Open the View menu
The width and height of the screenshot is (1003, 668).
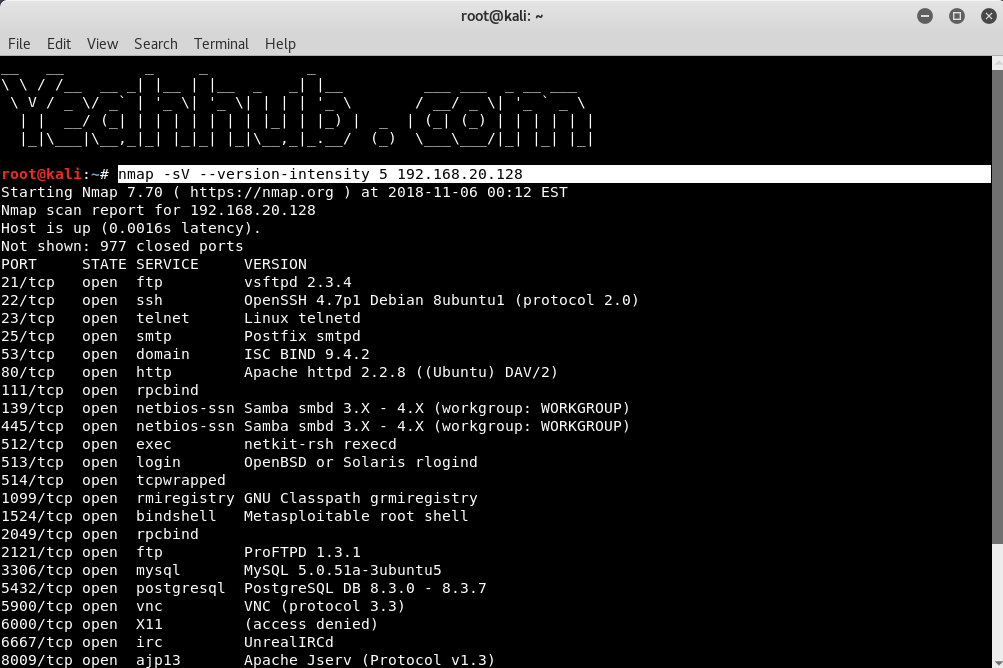102,44
